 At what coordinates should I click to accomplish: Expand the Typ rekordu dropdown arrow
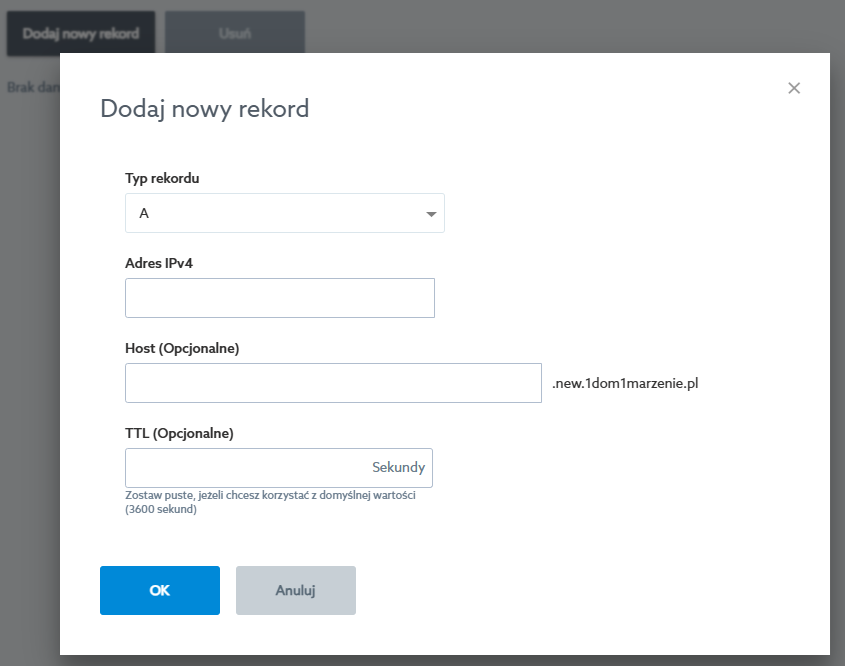tap(431, 214)
